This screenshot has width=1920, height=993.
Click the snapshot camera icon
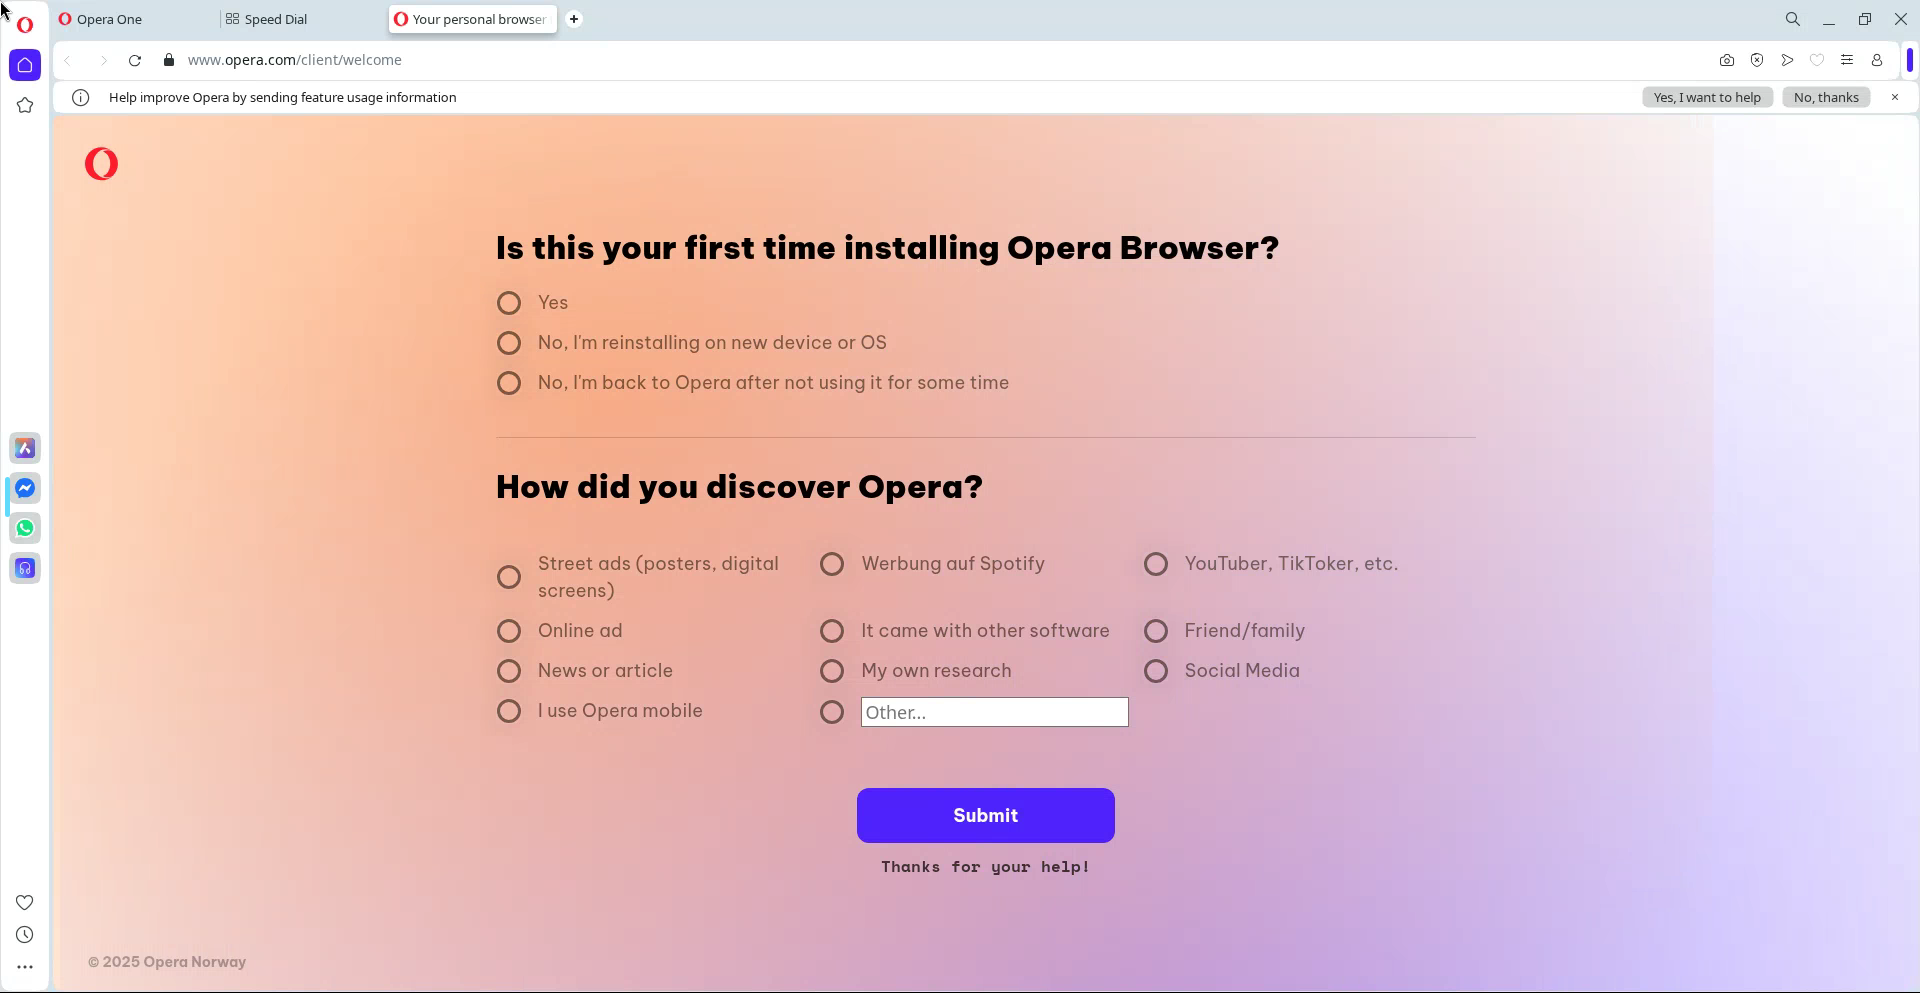[x=1726, y=60]
